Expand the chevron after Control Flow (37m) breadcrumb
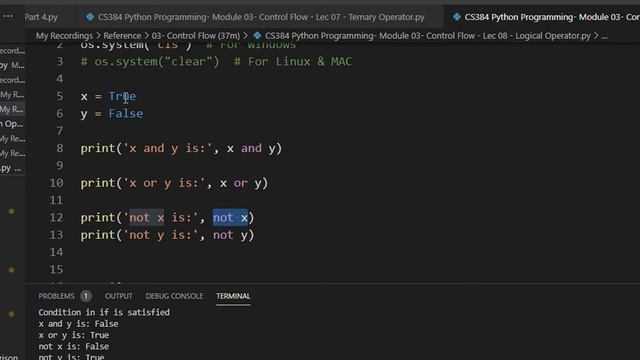 pos(245,36)
